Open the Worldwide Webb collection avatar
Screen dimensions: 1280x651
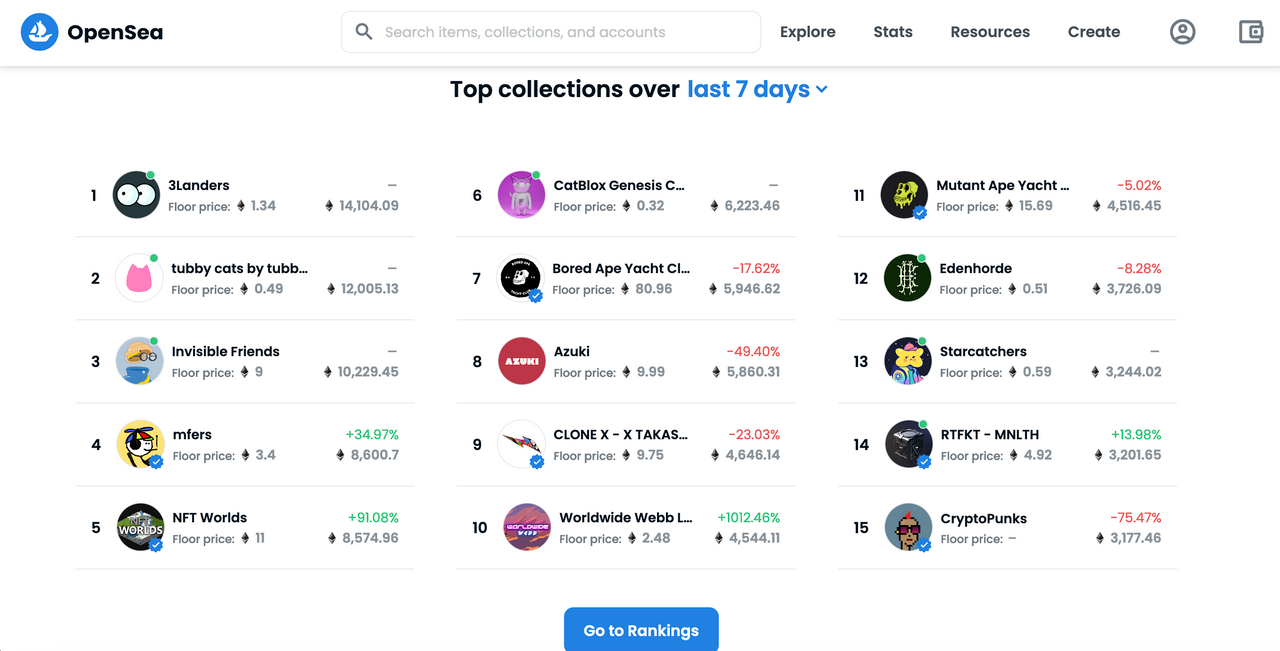(x=527, y=527)
